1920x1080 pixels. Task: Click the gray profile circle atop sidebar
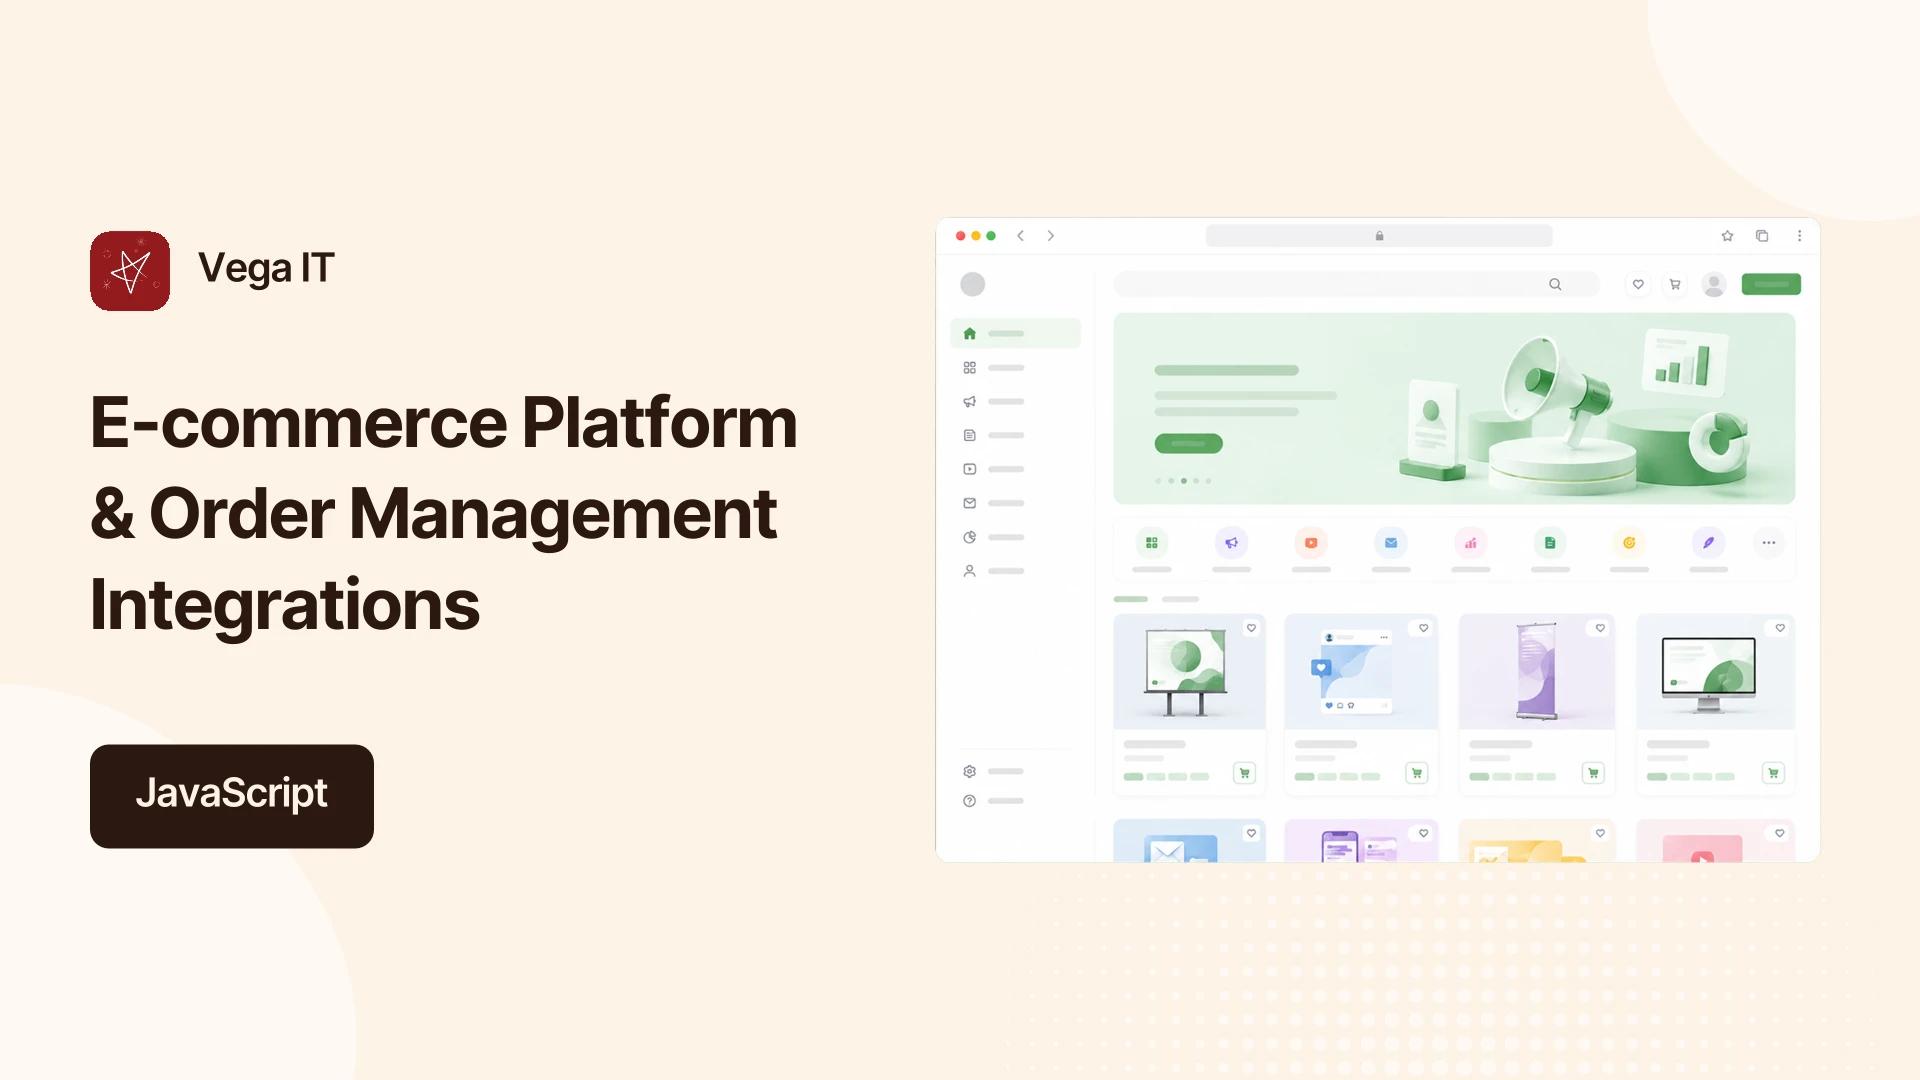click(973, 284)
